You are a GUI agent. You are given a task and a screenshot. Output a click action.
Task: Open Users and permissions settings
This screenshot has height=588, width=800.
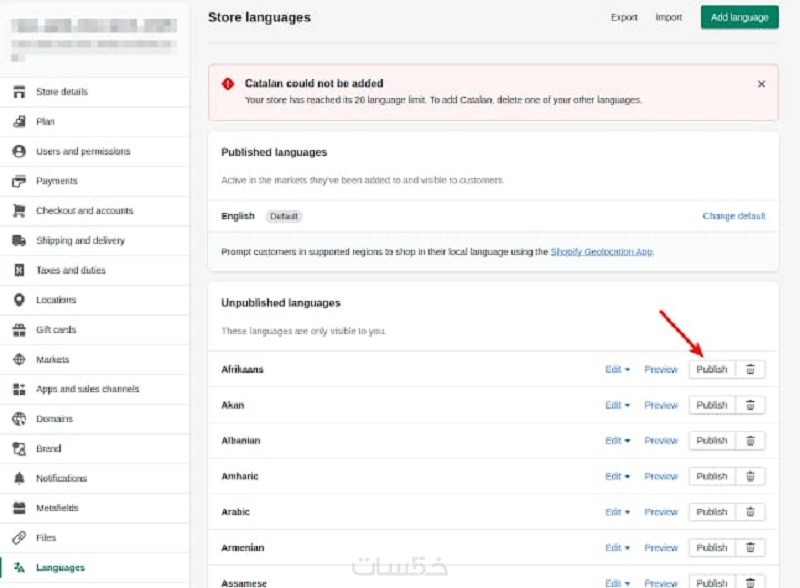pyautogui.click(x=83, y=152)
